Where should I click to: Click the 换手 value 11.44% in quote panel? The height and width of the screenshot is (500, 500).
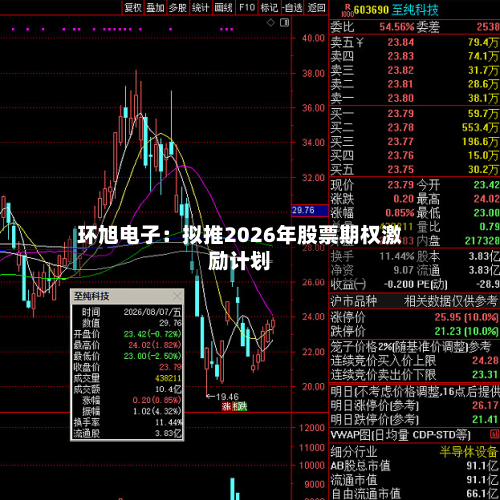tap(397, 256)
